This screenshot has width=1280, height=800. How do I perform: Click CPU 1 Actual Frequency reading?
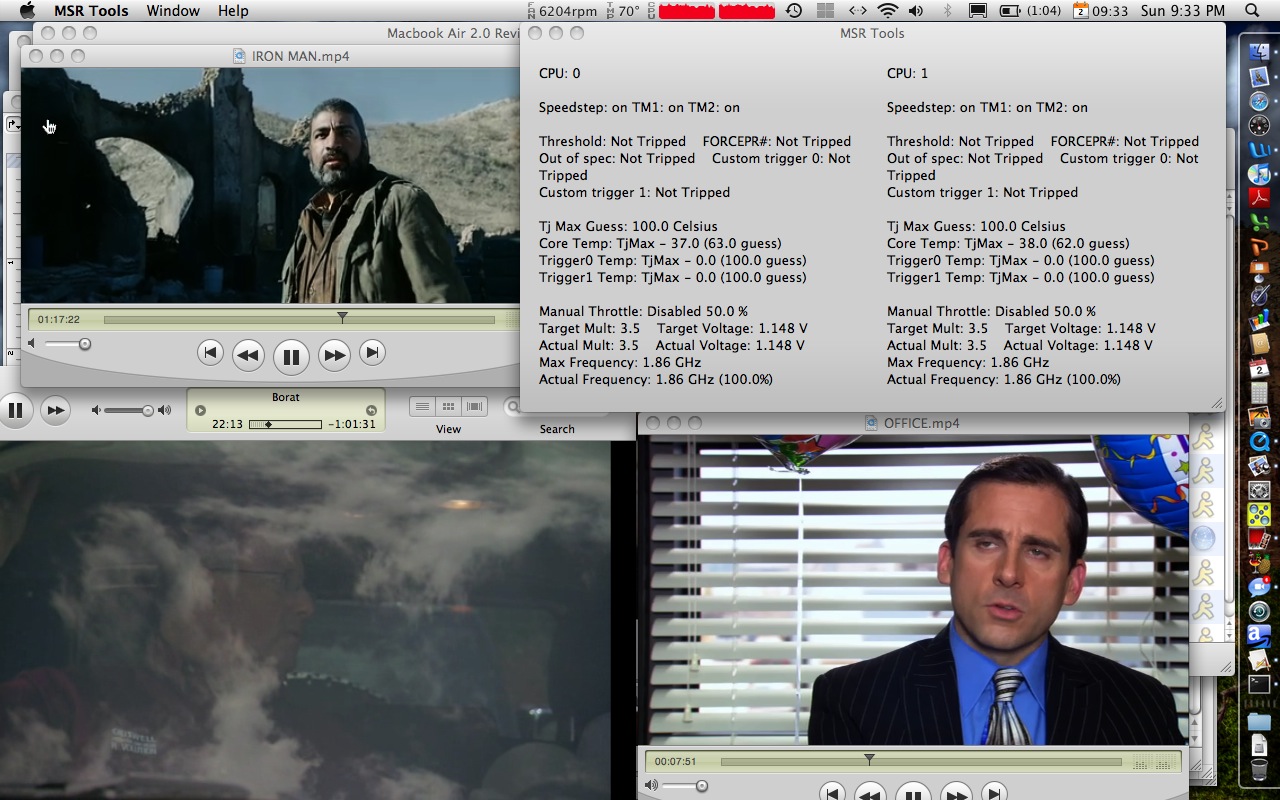[x=1004, y=379]
